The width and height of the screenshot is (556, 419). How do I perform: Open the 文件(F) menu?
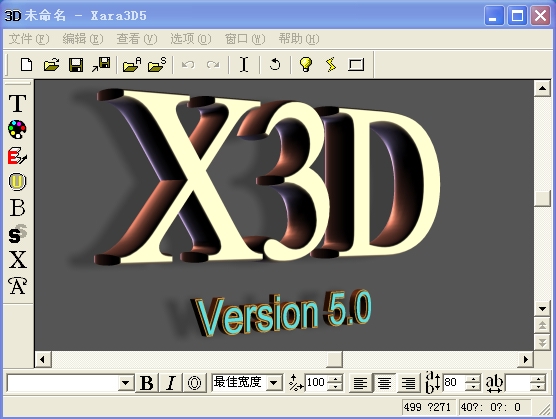(x=29, y=39)
